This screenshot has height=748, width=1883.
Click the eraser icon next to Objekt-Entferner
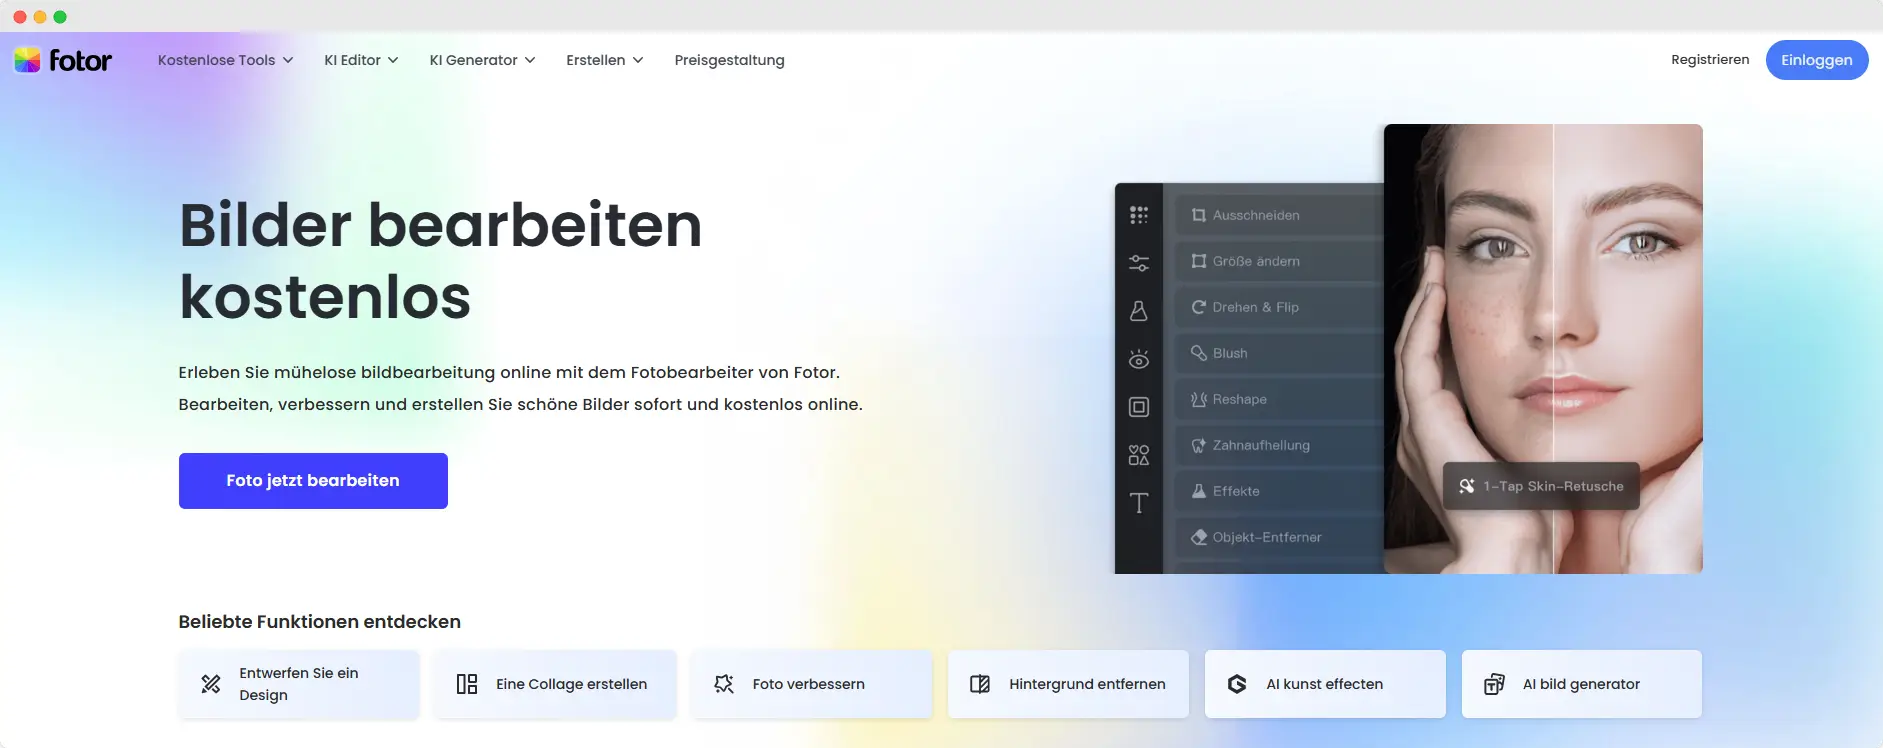1199,537
